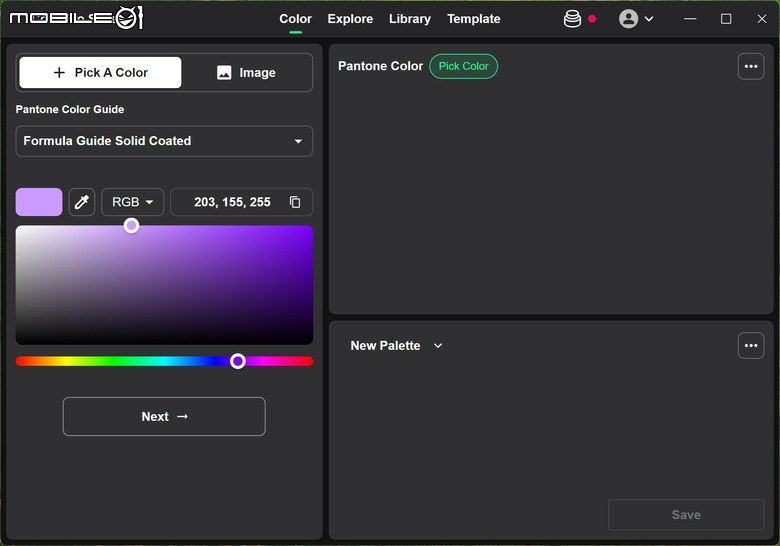The height and width of the screenshot is (546, 780).
Task: Click the green Pick Color pill
Action: (x=464, y=66)
